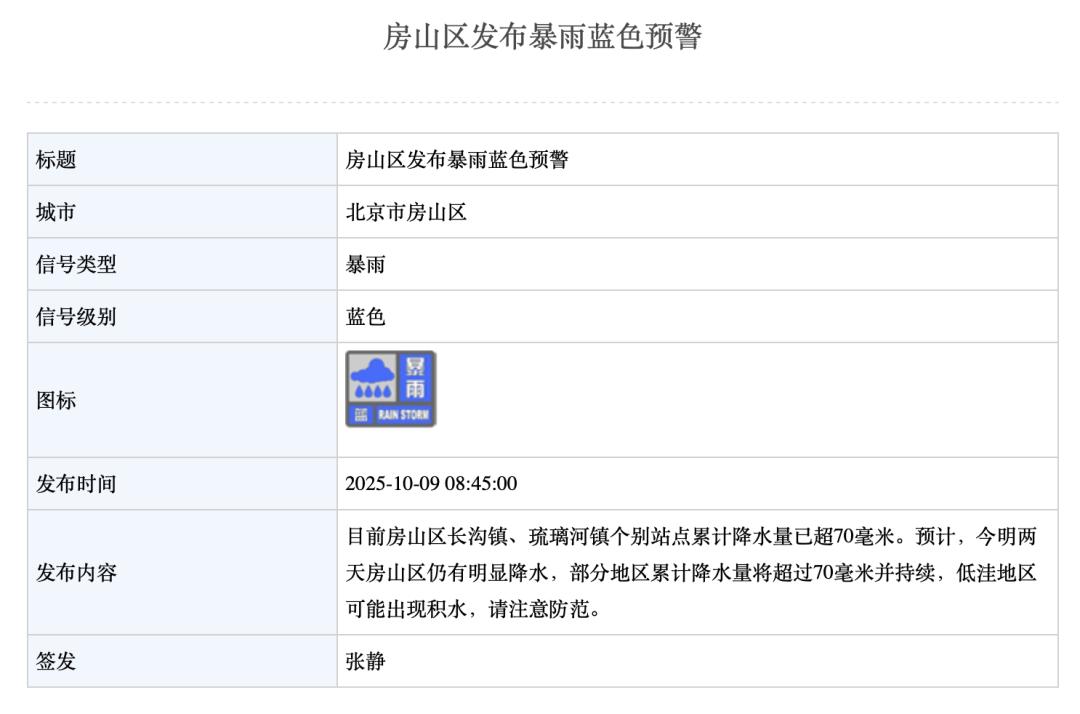1080x714 pixels.
Task: Click the 发布时间 row label
Action: coord(76,484)
